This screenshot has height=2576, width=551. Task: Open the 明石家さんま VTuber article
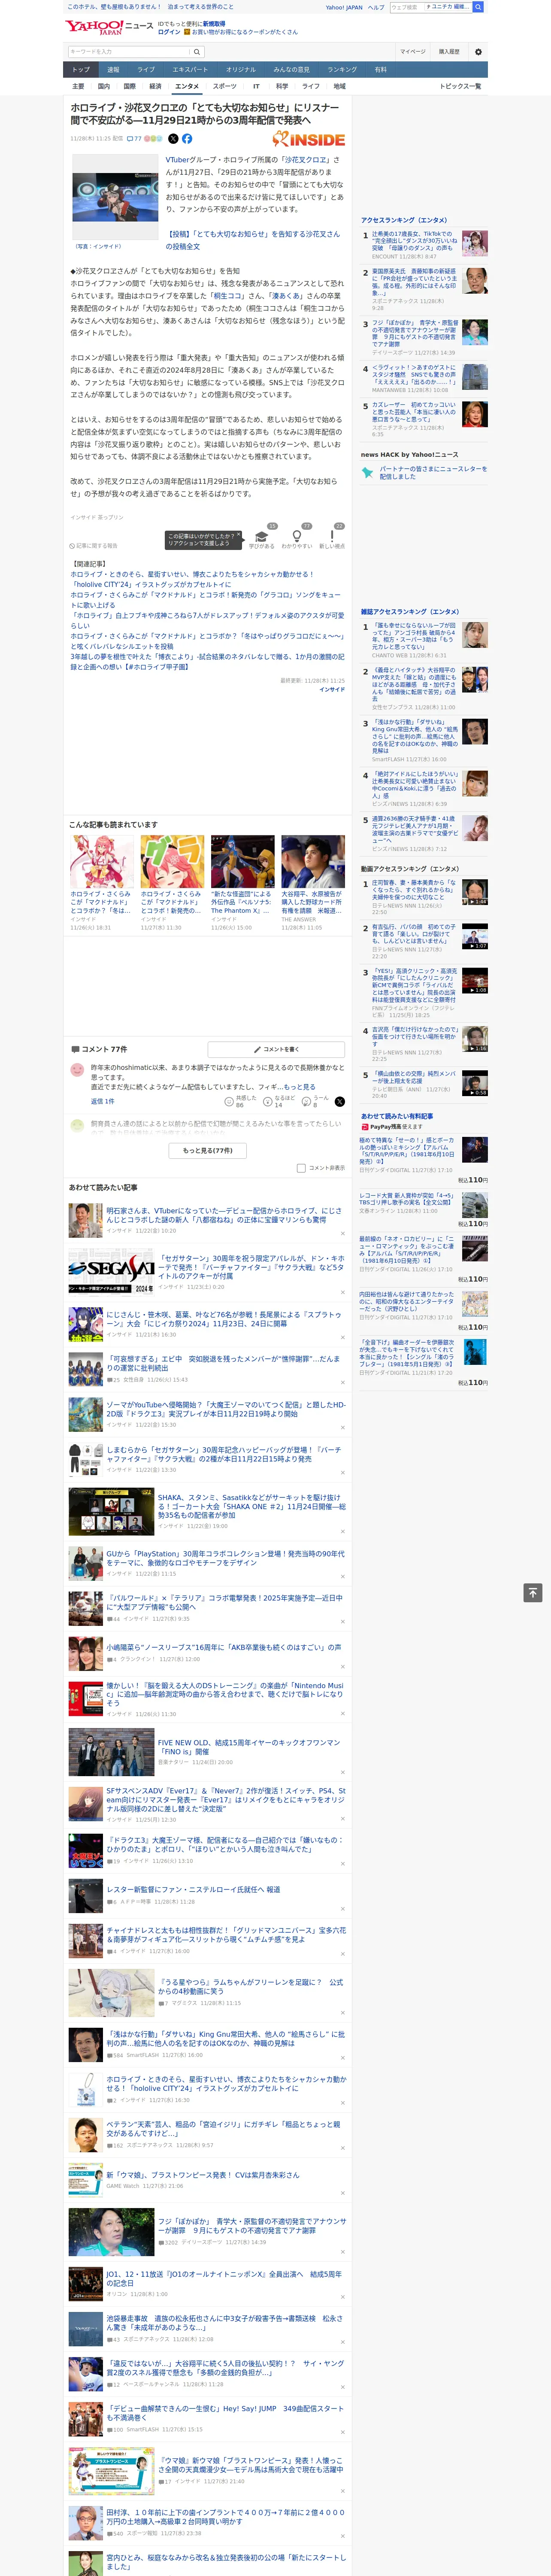pos(224,1215)
